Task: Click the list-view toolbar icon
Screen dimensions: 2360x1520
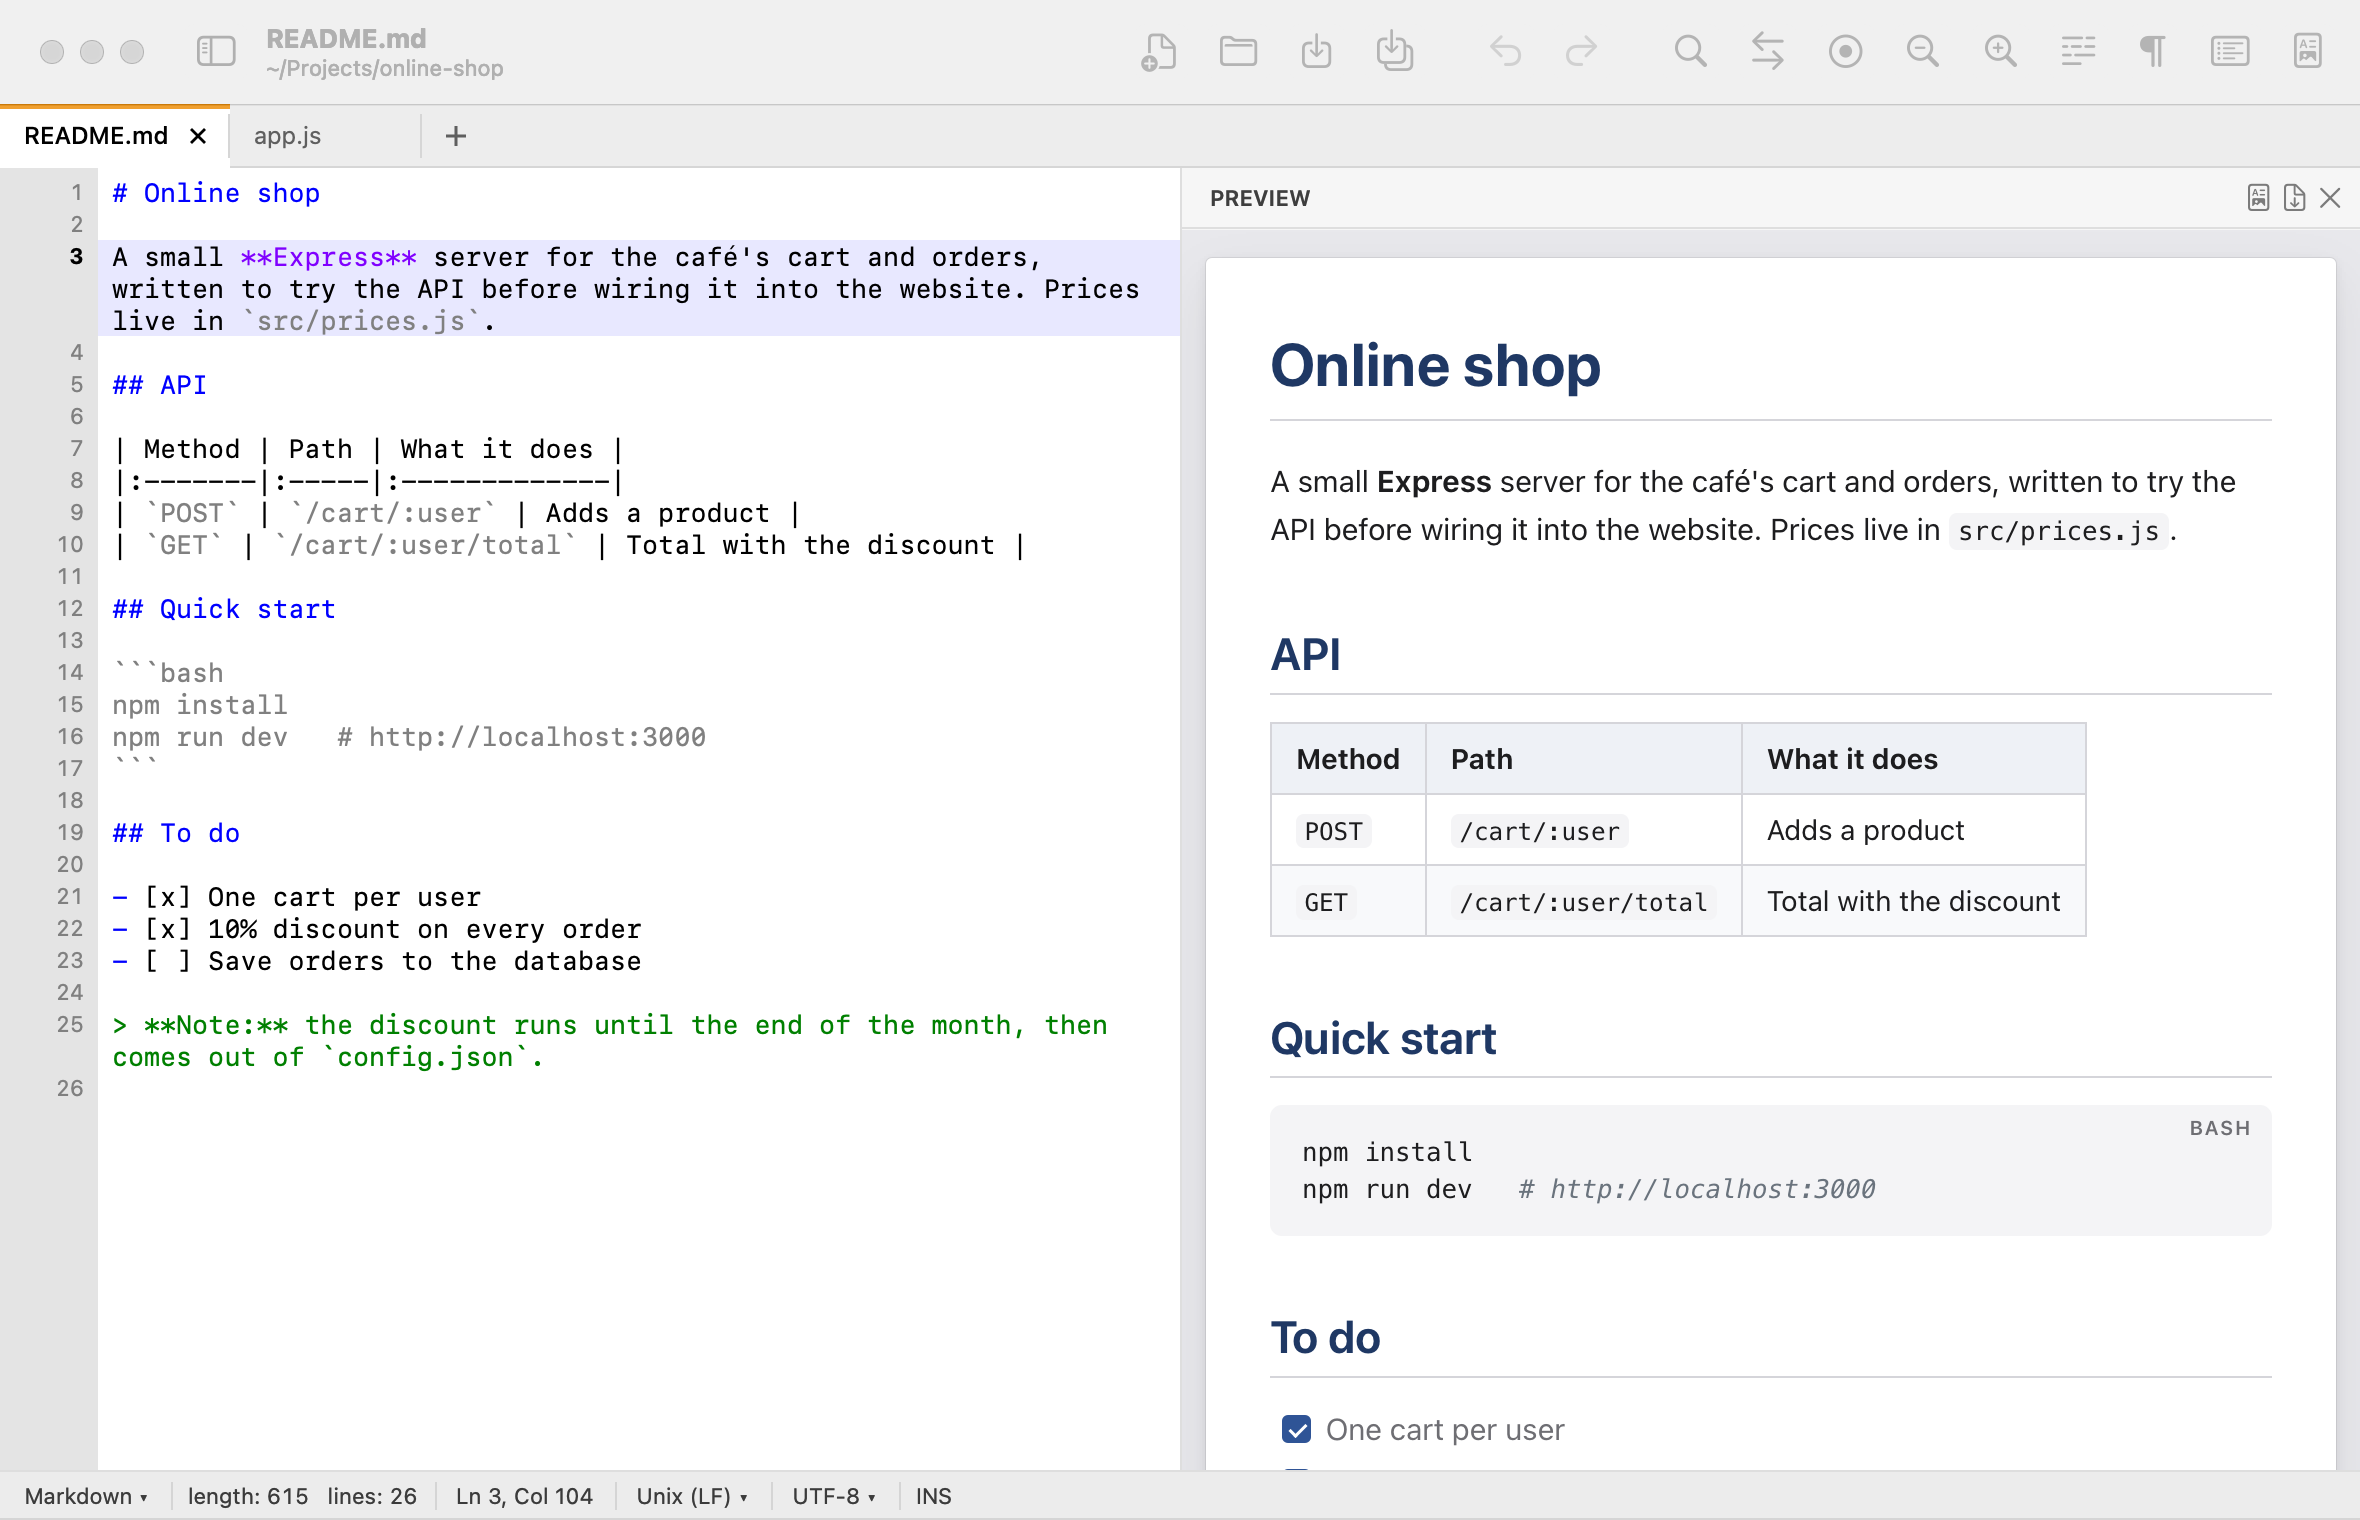Action: [2230, 51]
